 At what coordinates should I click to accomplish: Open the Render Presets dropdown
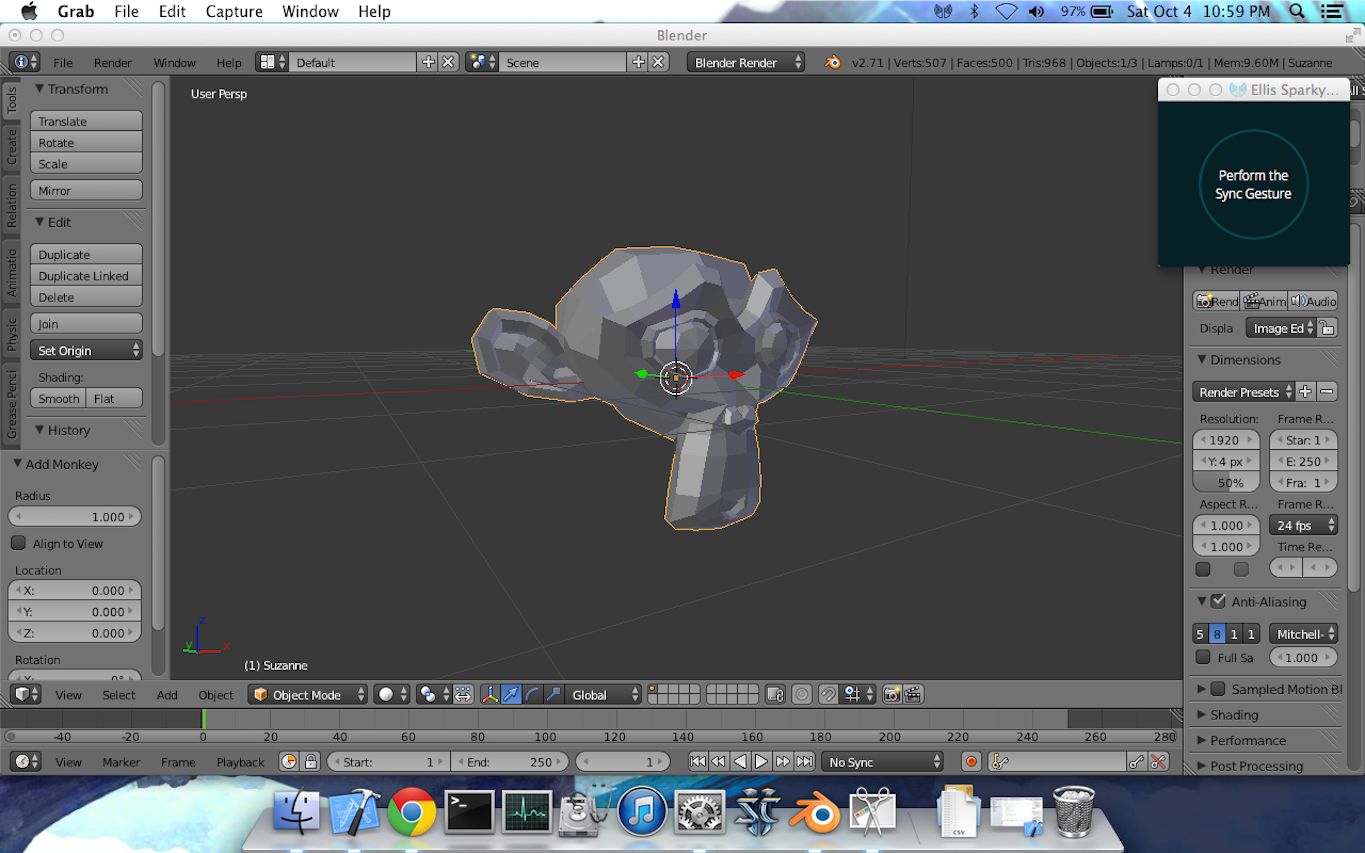1242,391
